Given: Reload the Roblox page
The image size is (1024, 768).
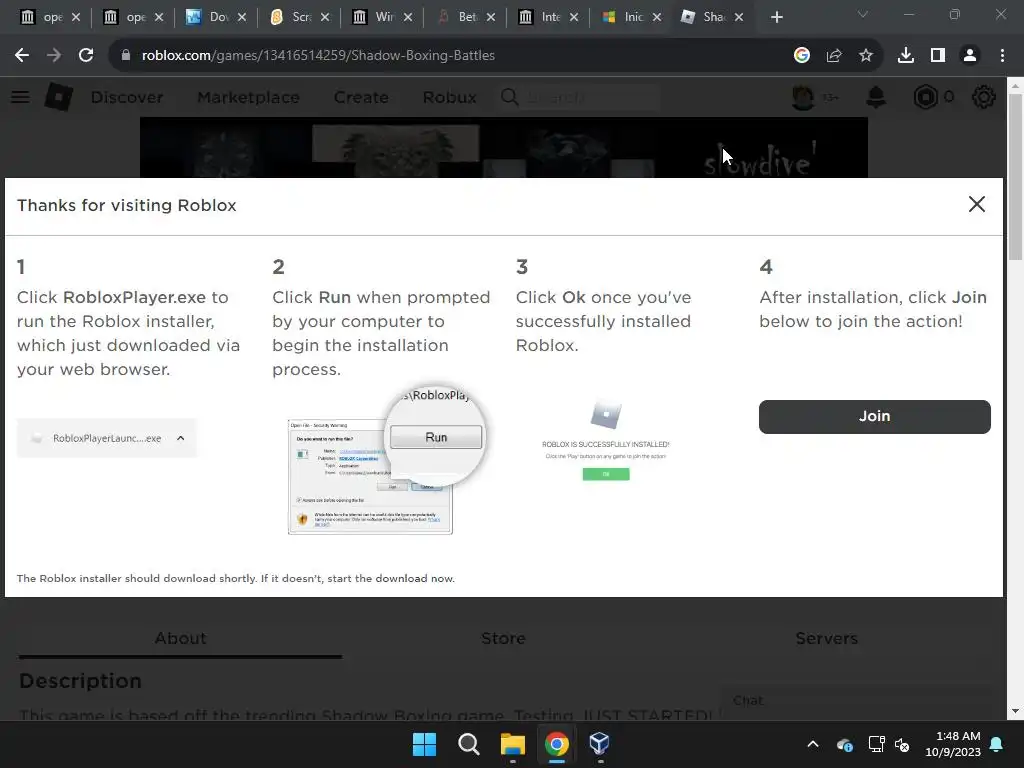Looking at the screenshot, I should [x=86, y=56].
